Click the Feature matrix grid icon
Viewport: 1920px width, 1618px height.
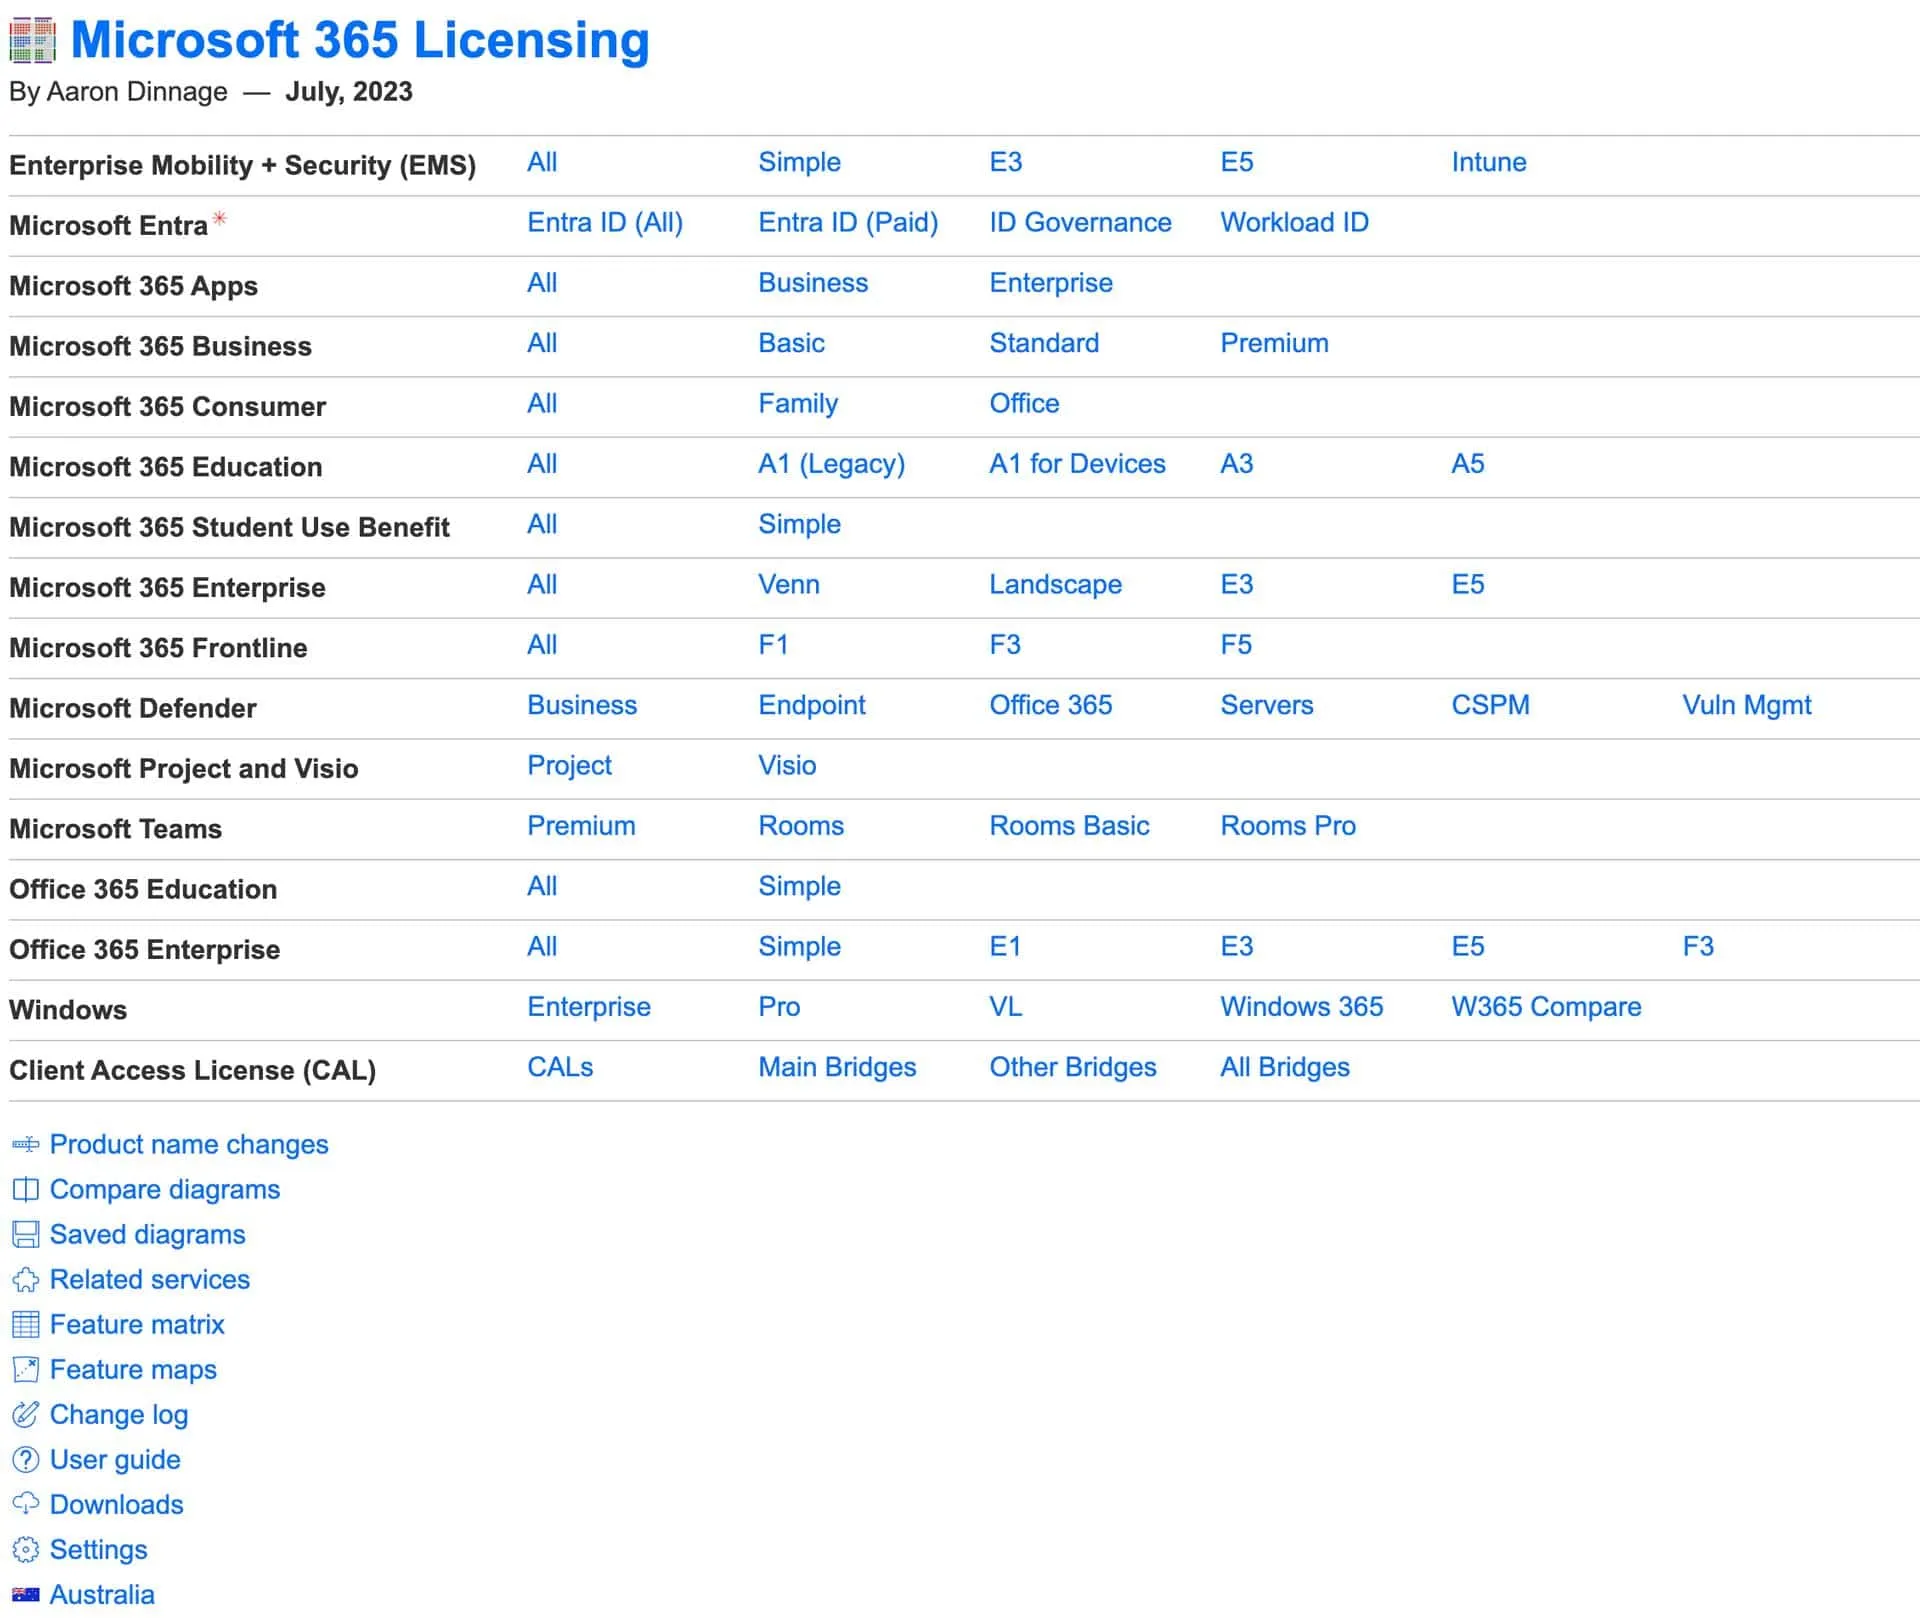pyautogui.click(x=25, y=1324)
